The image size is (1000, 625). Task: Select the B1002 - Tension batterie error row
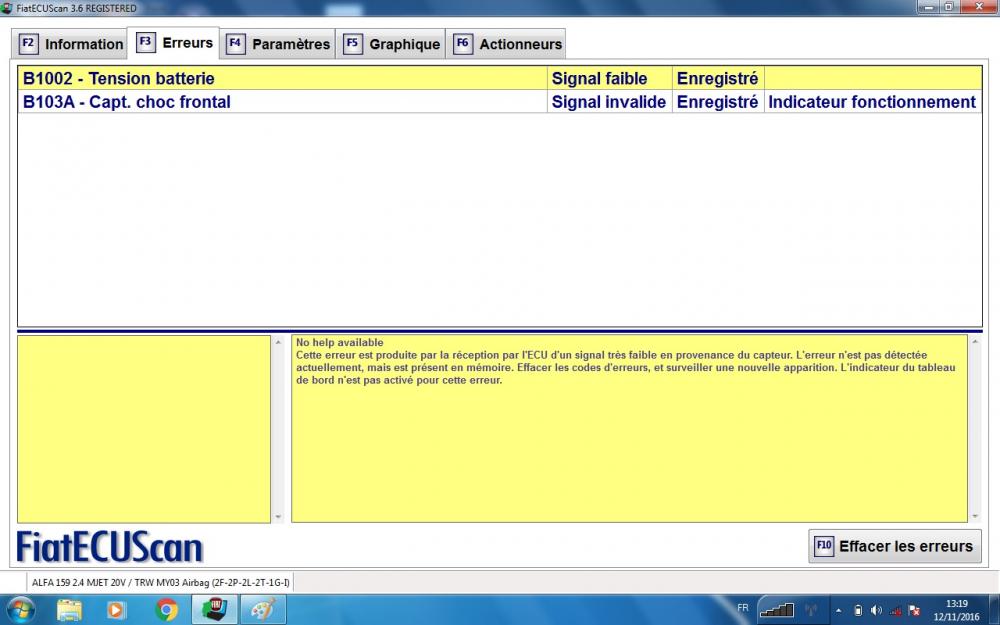click(x=499, y=78)
